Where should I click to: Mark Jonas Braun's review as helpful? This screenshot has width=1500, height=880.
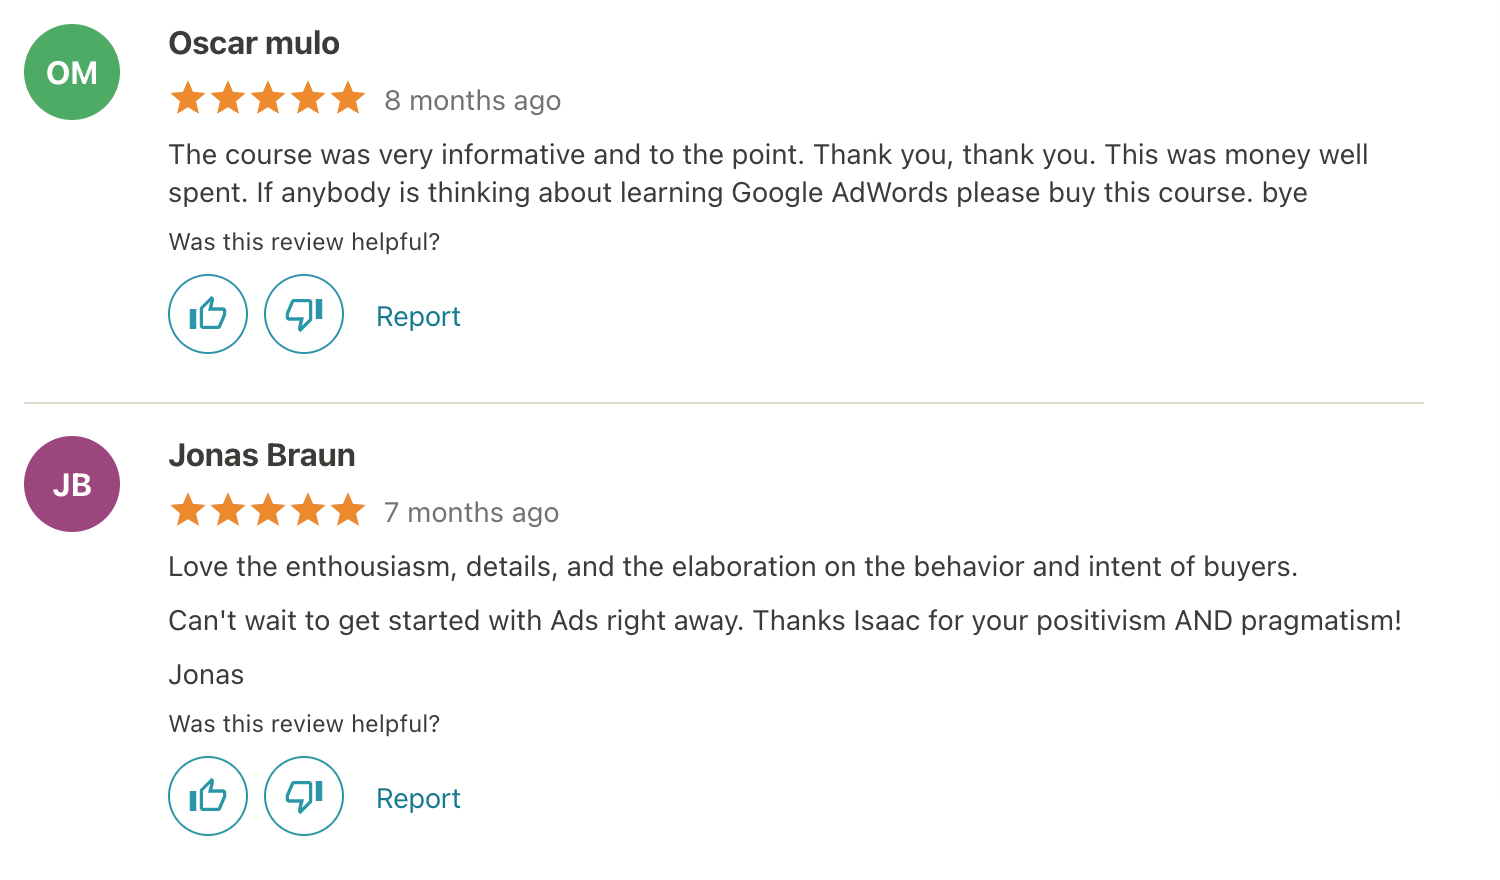(x=208, y=796)
